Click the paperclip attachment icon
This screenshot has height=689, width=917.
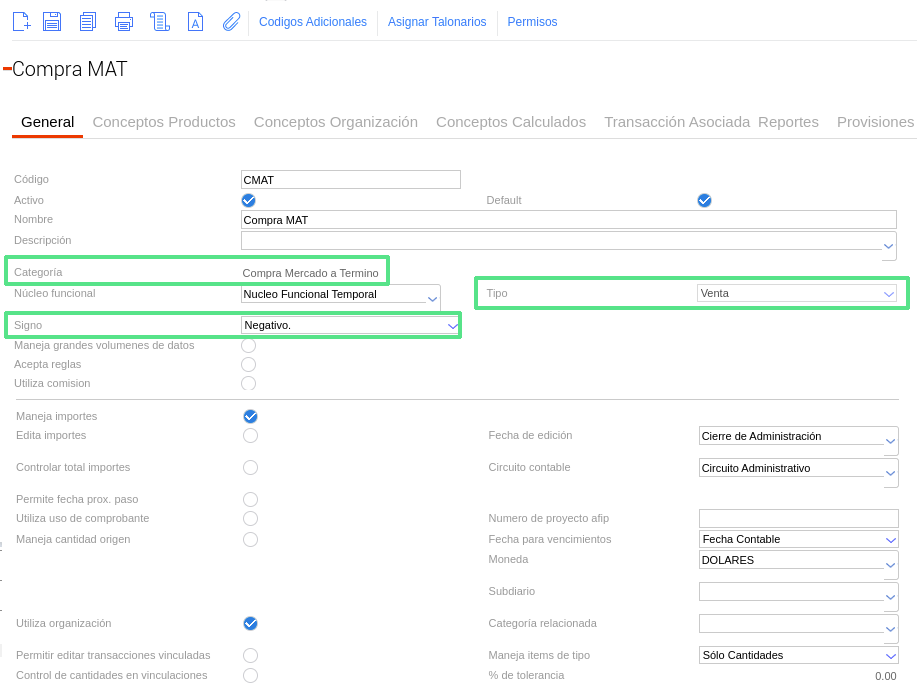coord(231,21)
